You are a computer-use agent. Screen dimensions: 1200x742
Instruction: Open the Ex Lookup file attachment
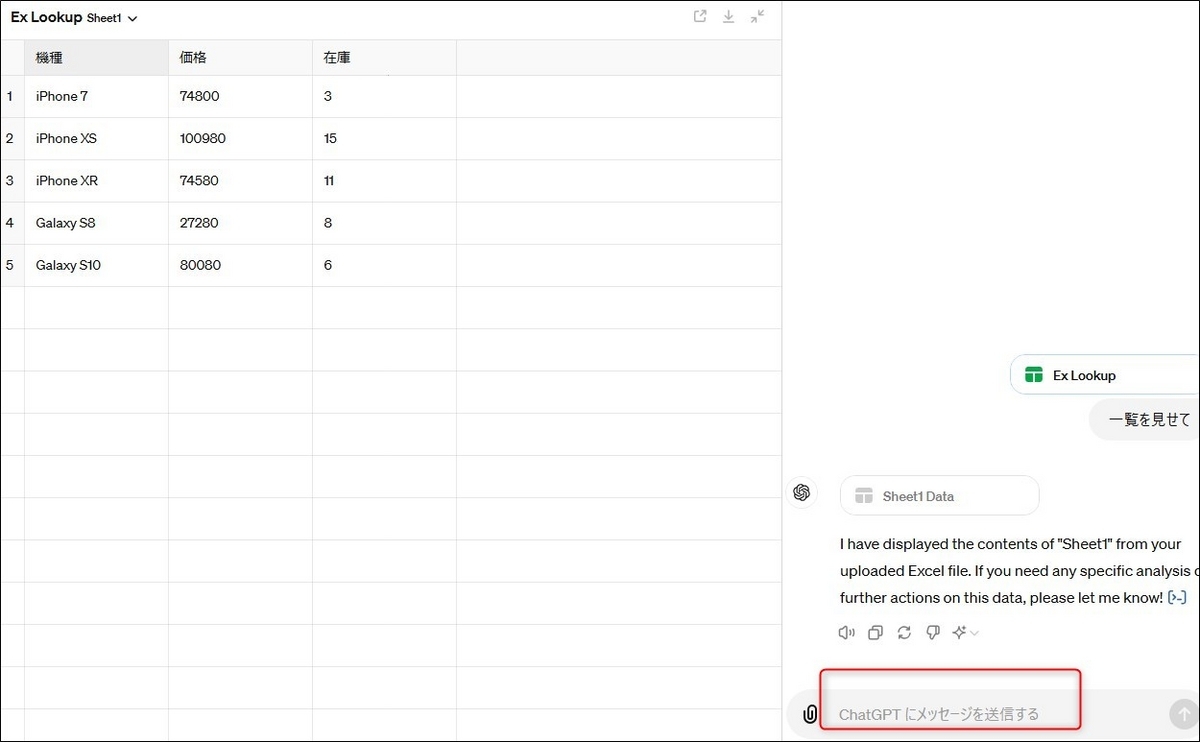1105,375
